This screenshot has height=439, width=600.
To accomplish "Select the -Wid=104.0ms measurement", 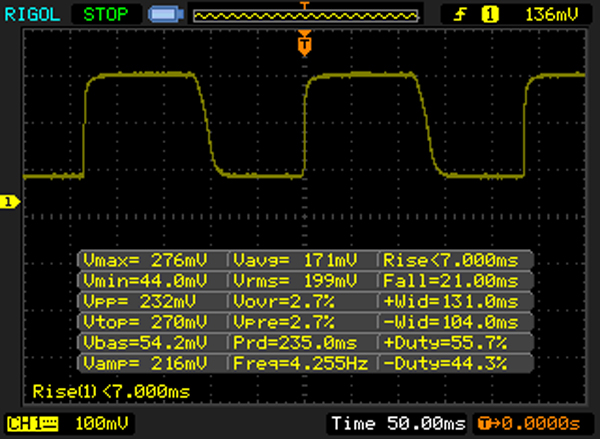I will (x=451, y=322).
